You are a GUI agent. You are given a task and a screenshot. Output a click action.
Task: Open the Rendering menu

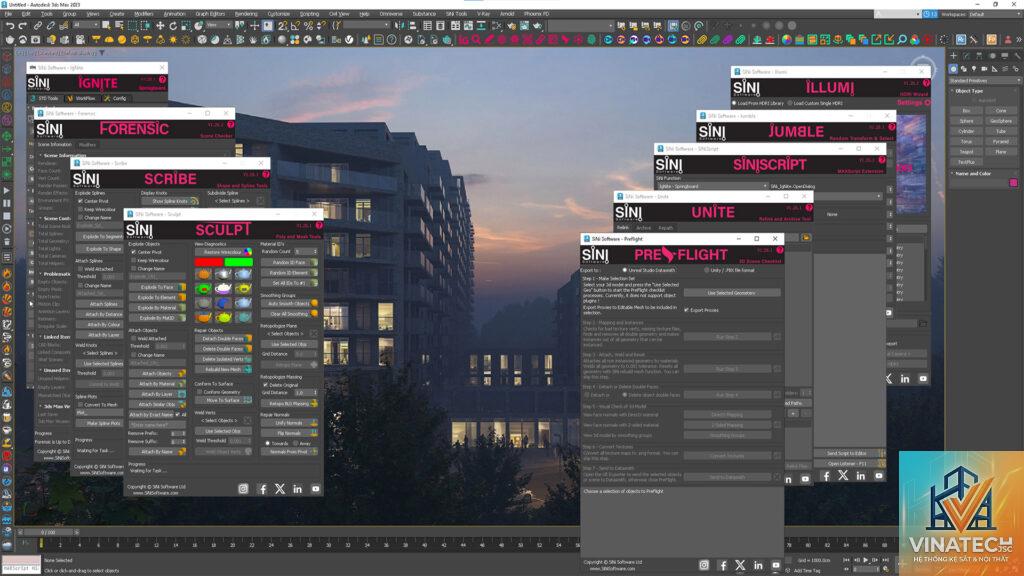click(246, 14)
